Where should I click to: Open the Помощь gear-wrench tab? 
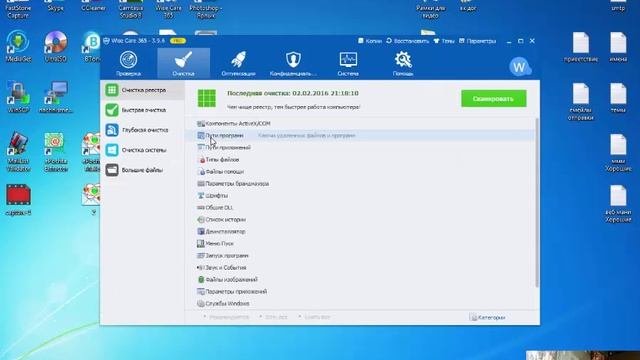(x=403, y=64)
